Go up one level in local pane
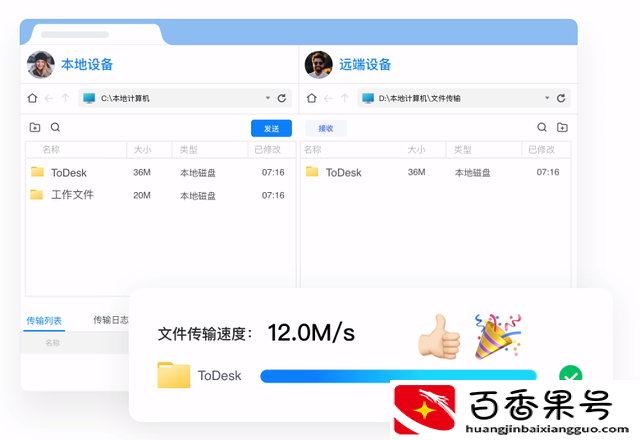This screenshot has height=440, width=640. pos(65,98)
